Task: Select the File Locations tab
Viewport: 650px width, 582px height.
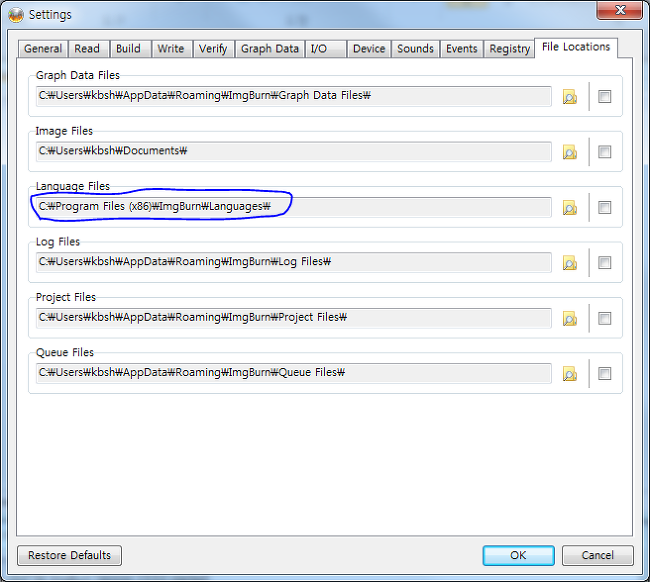Action: click(x=576, y=47)
